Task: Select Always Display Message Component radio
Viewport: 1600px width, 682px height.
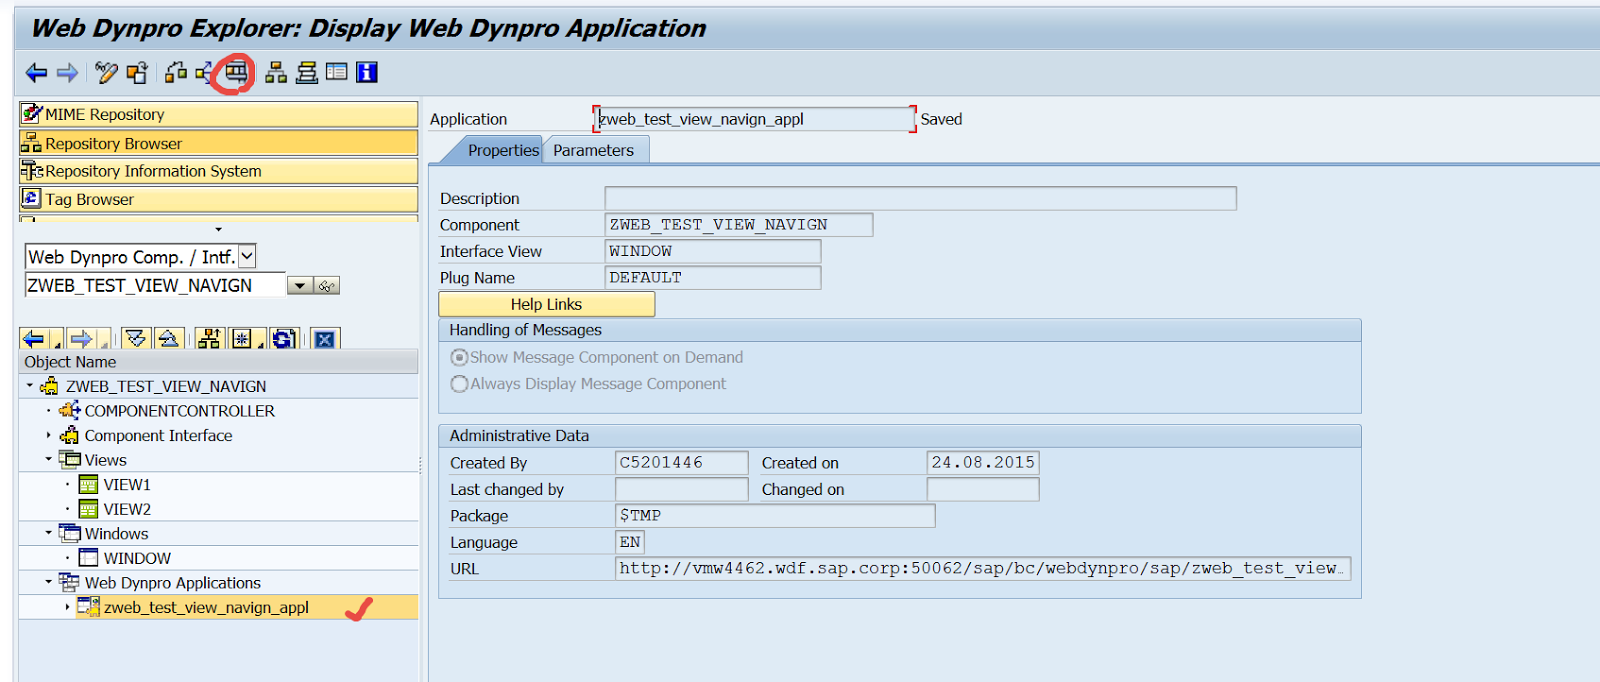Action: [x=459, y=384]
